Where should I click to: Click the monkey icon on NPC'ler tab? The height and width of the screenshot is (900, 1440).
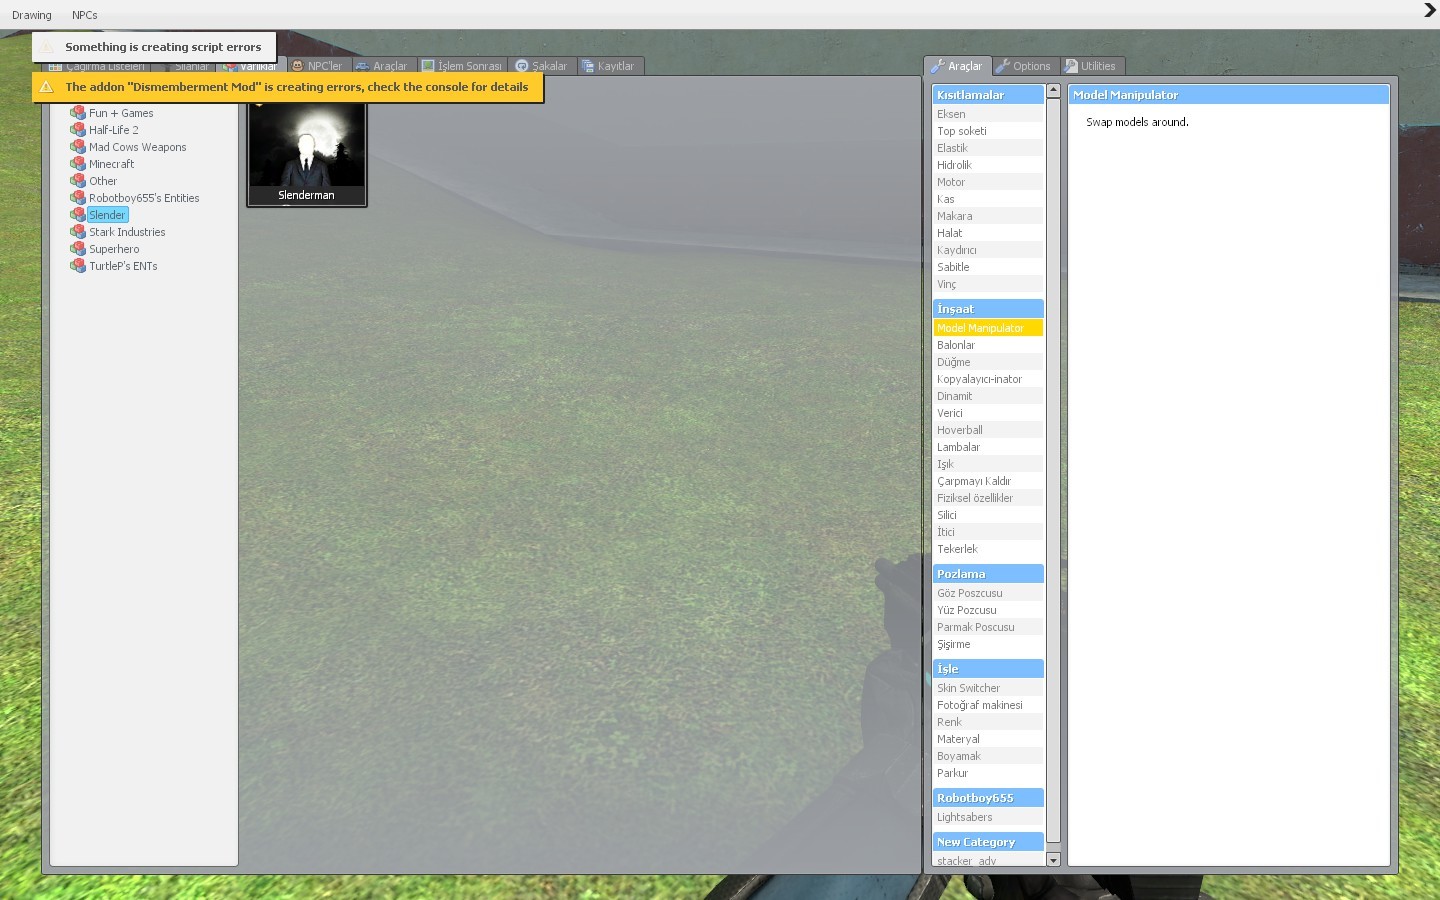(298, 66)
